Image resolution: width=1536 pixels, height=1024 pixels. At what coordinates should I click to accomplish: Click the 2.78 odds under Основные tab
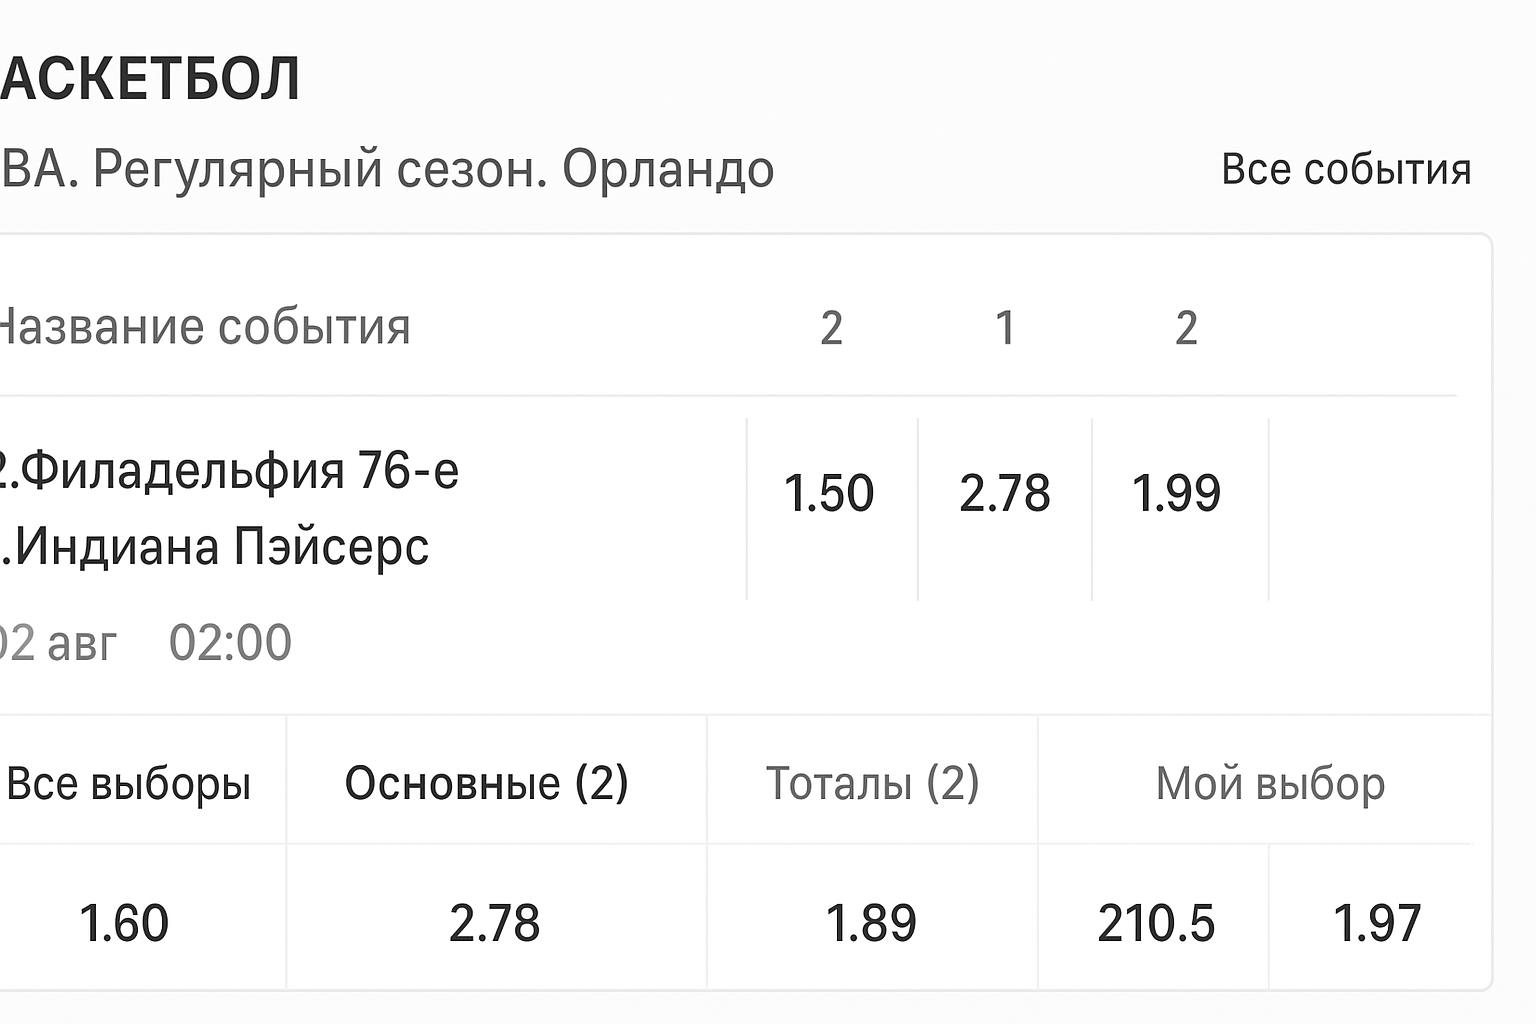click(x=494, y=923)
